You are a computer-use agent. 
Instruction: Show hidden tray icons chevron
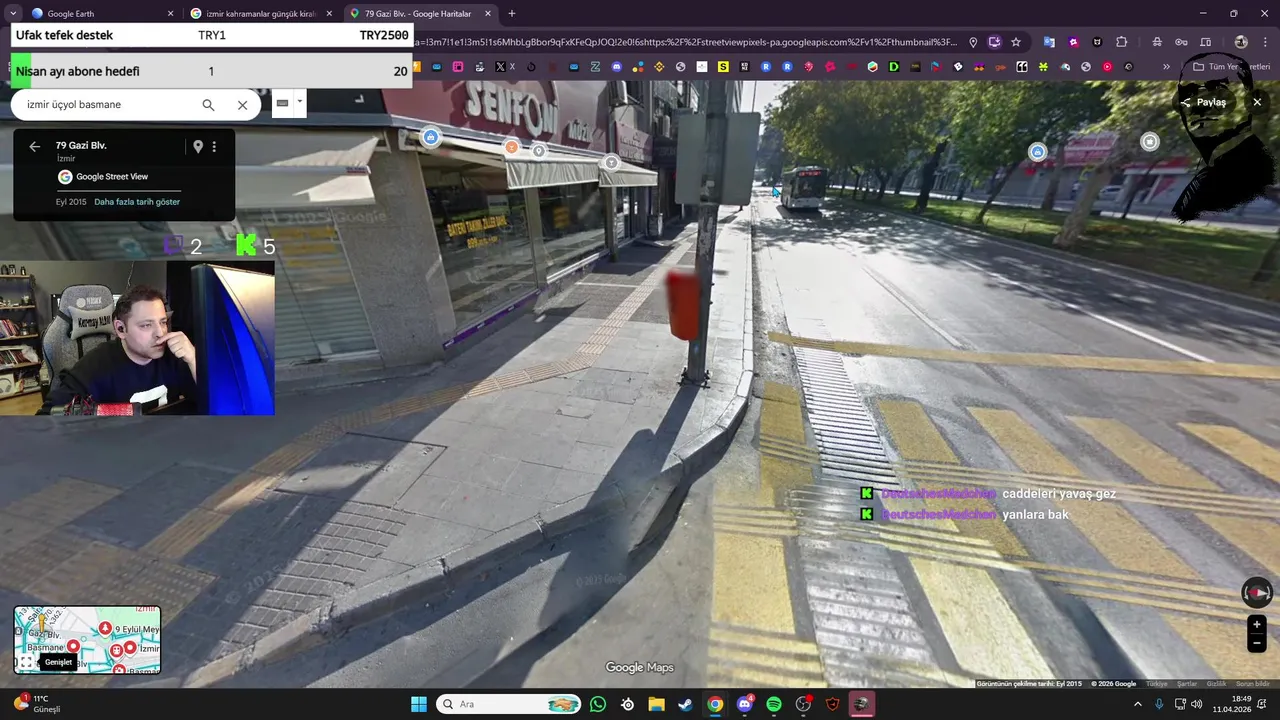point(1138,704)
